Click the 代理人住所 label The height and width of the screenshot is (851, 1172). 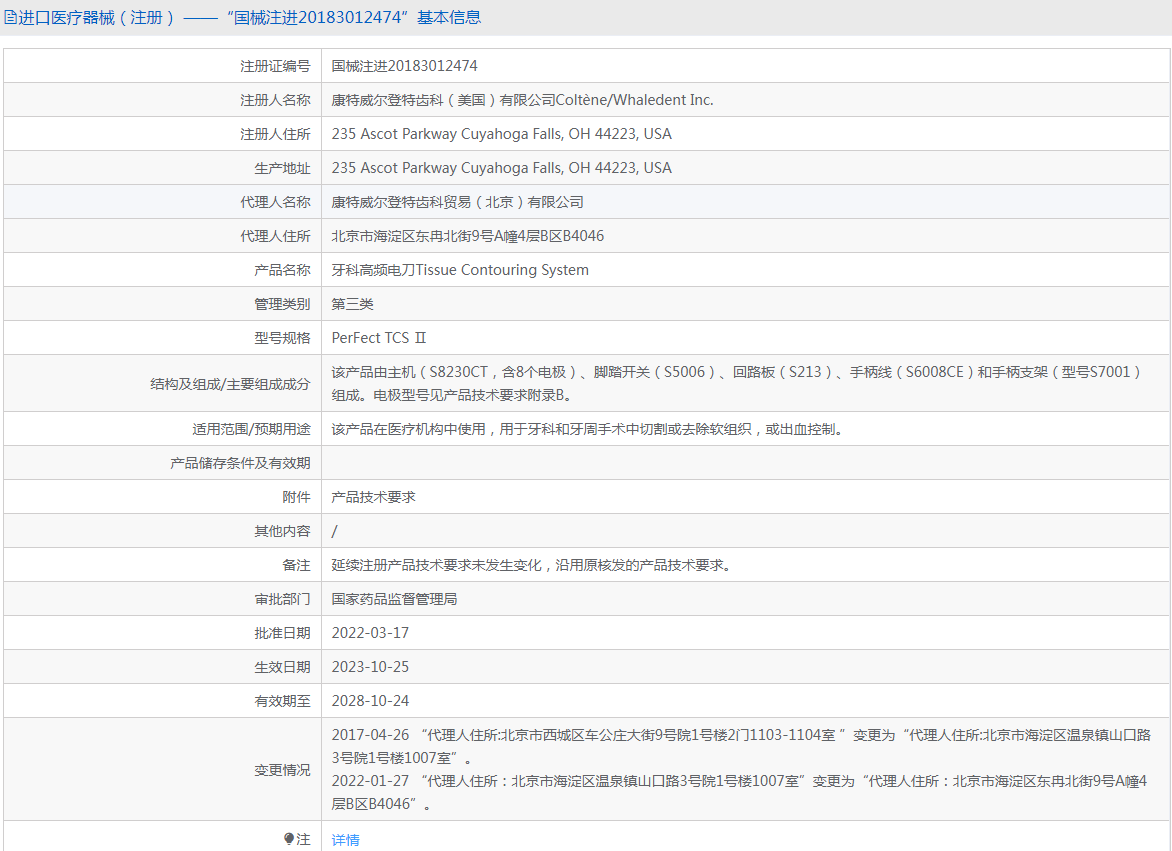[x=275, y=236]
